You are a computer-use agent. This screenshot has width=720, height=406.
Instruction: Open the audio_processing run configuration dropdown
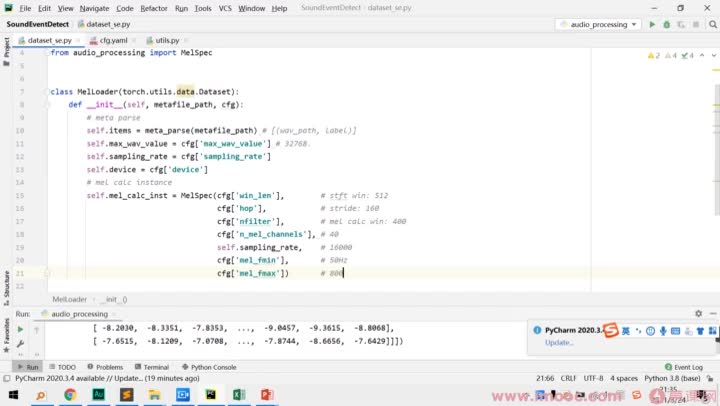[x=598, y=24]
